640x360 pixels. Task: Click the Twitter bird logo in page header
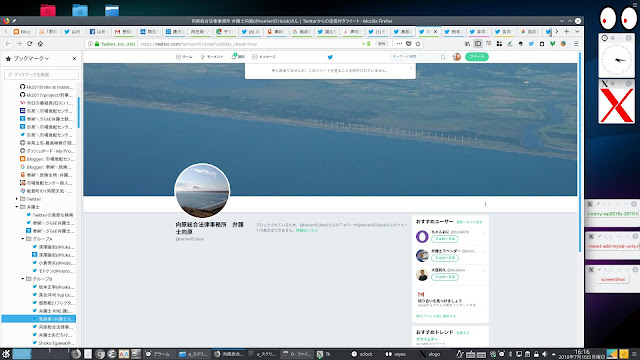330,57
